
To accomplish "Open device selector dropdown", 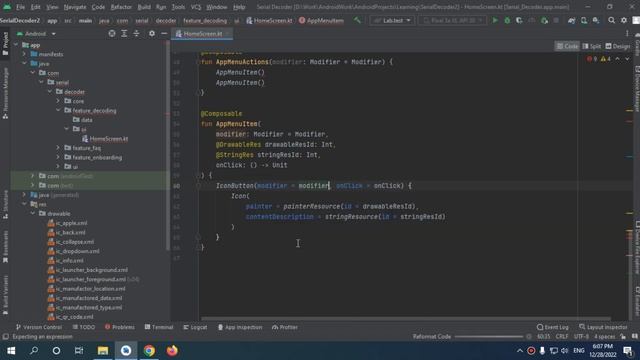I will click(452, 20).
